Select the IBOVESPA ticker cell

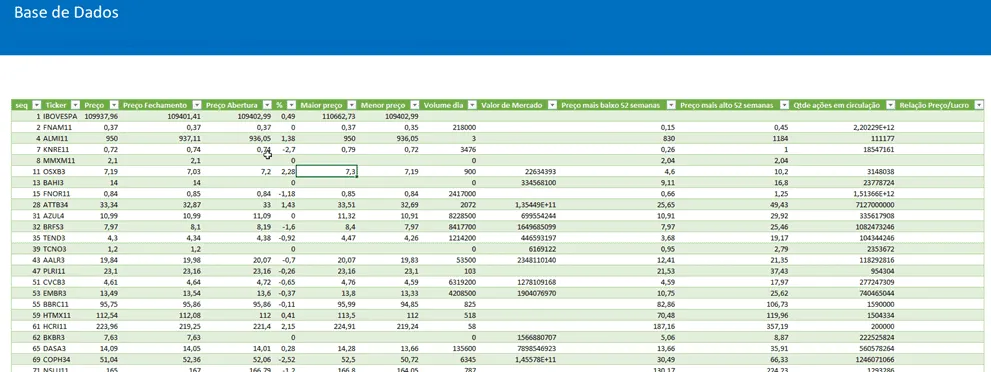coord(61,117)
